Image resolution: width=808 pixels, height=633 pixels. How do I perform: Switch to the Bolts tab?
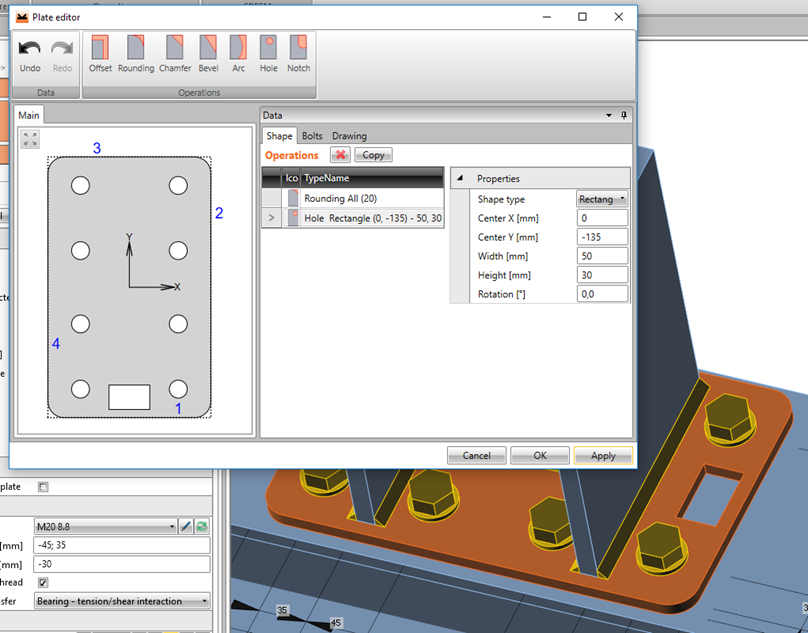(x=312, y=135)
